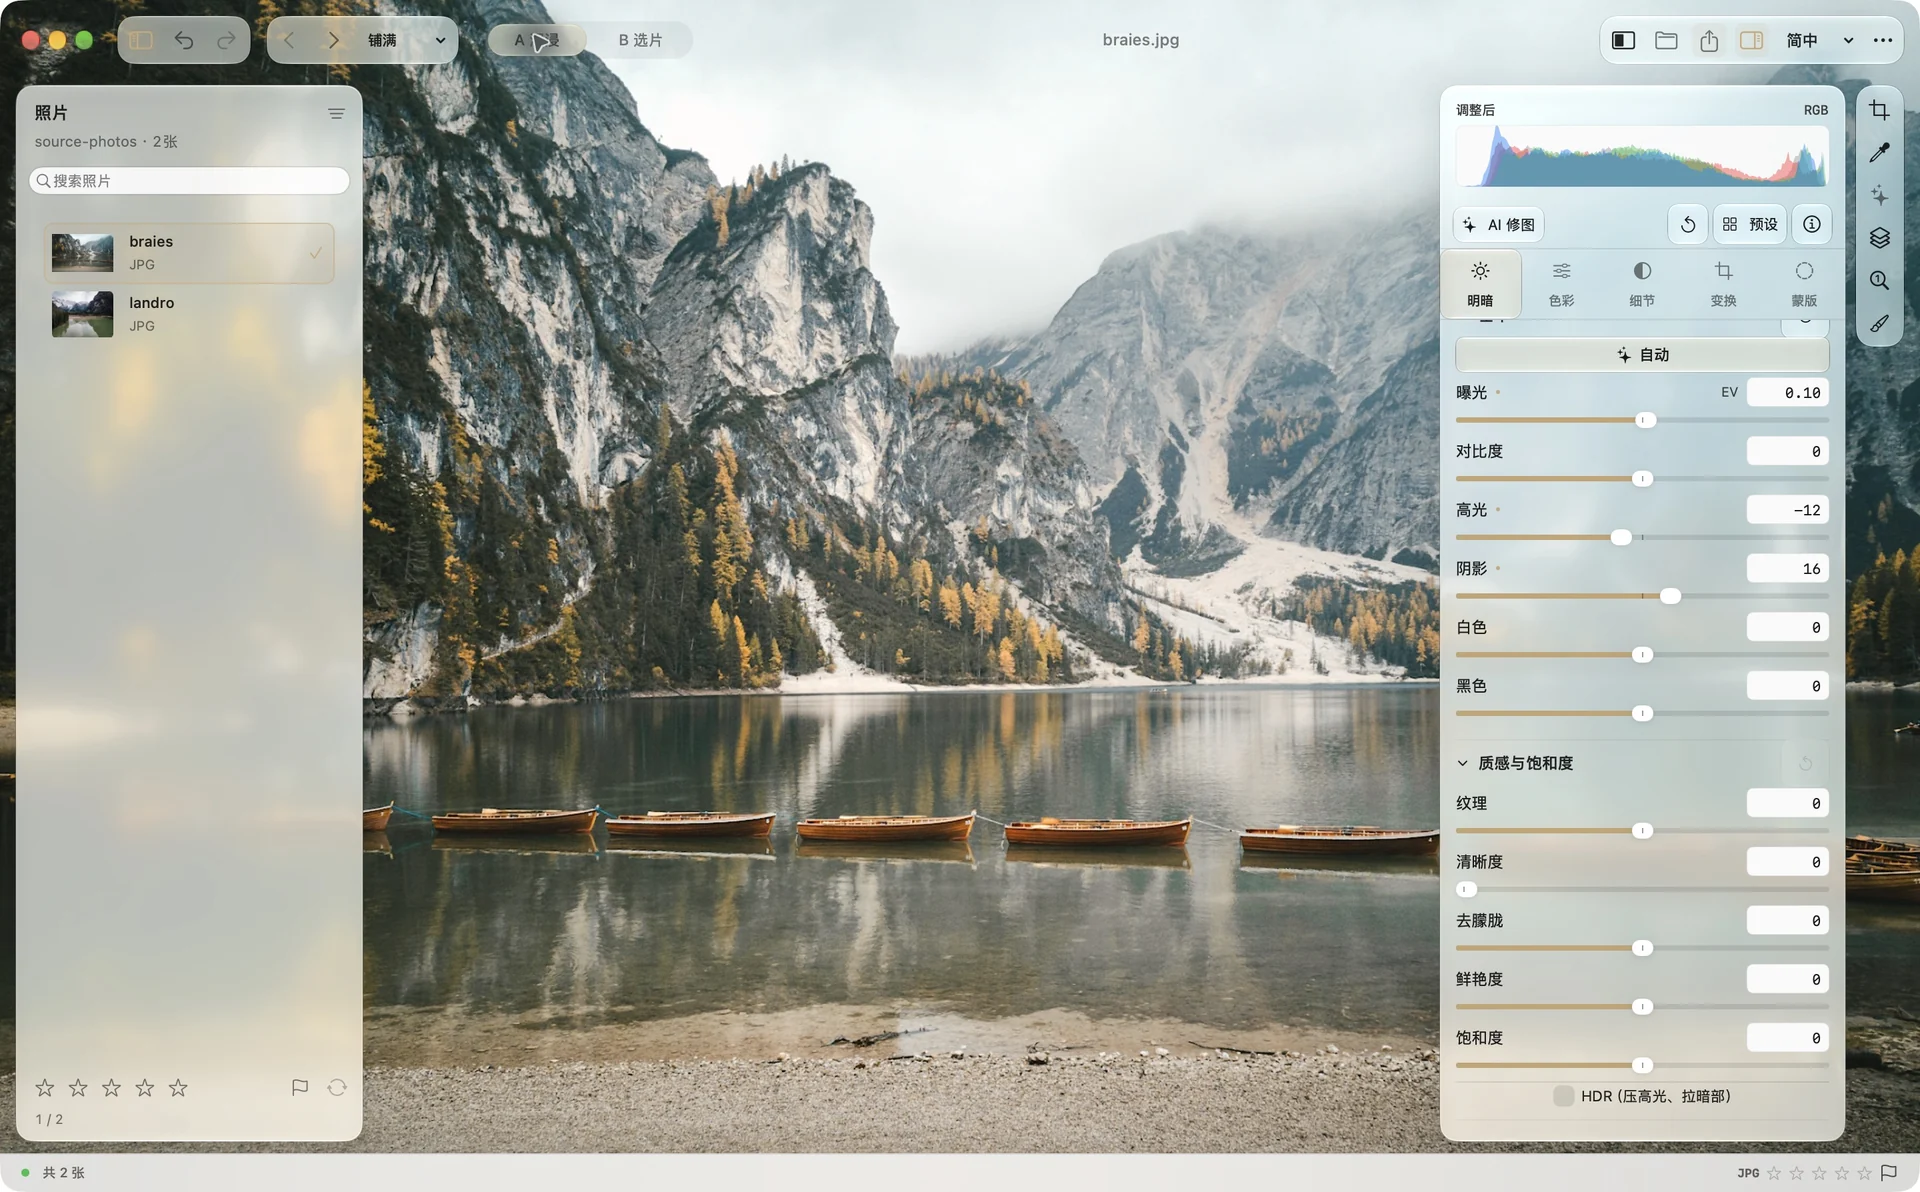Click the 阴影 slider handle
Image resolution: width=1920 pixels, height=1192 pixels.
pos(1670,596)
